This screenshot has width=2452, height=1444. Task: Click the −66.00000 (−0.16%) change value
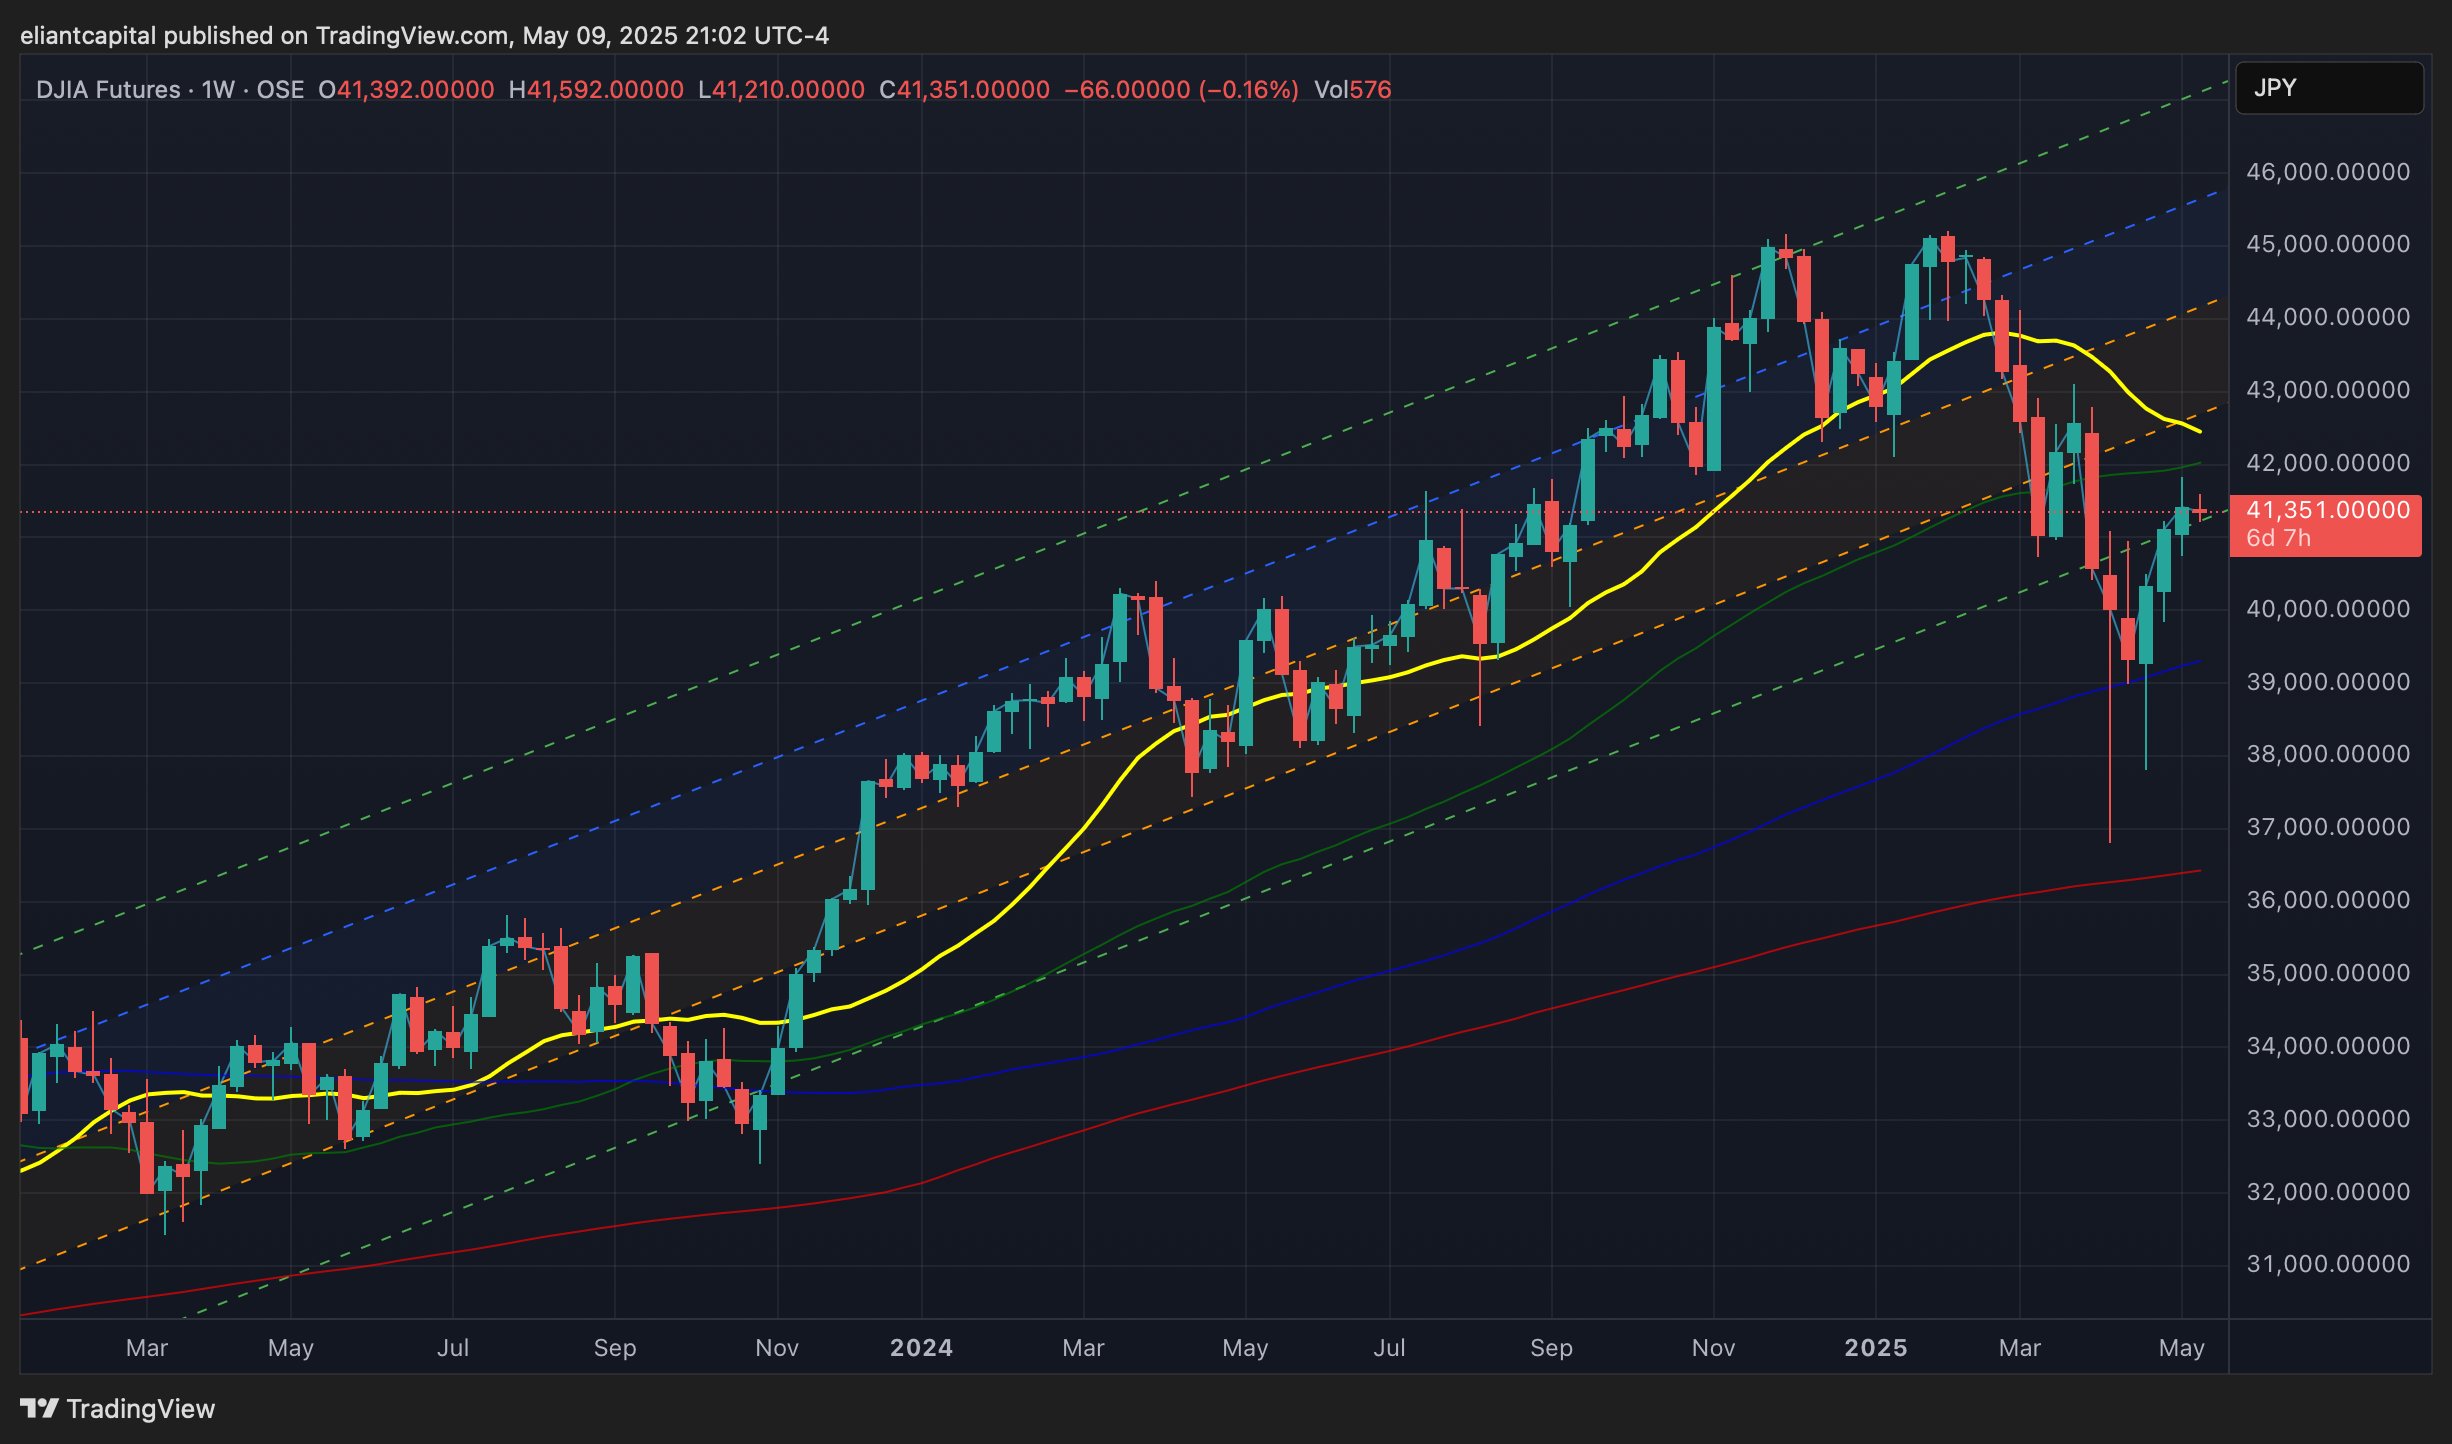pos(1181,90)
